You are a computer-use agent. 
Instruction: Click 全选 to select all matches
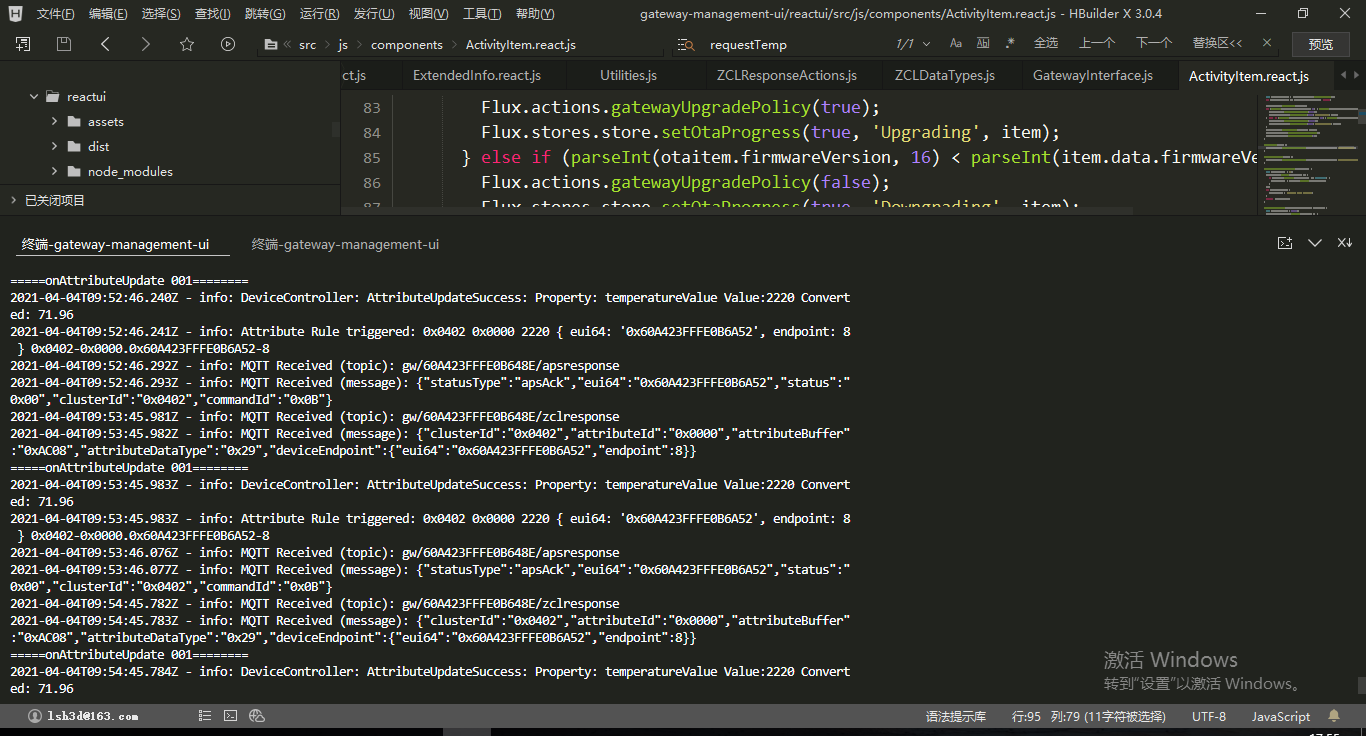click(x=1046, y=44)
